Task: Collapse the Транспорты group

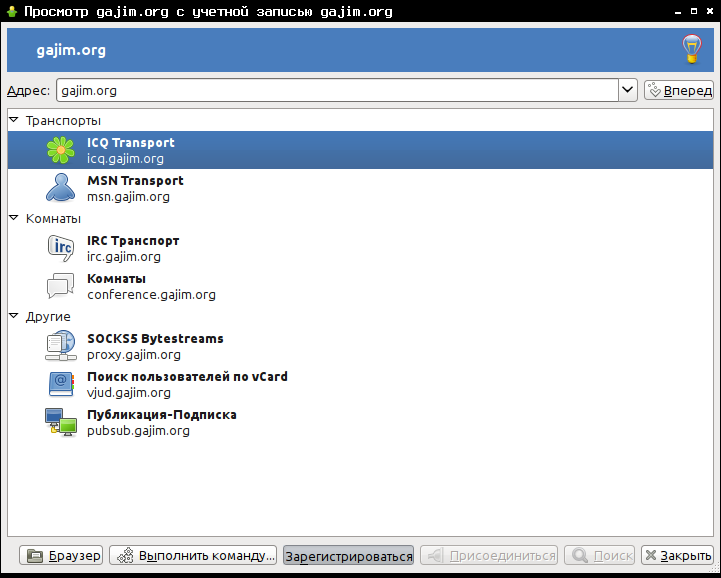Action: [14, 120]
